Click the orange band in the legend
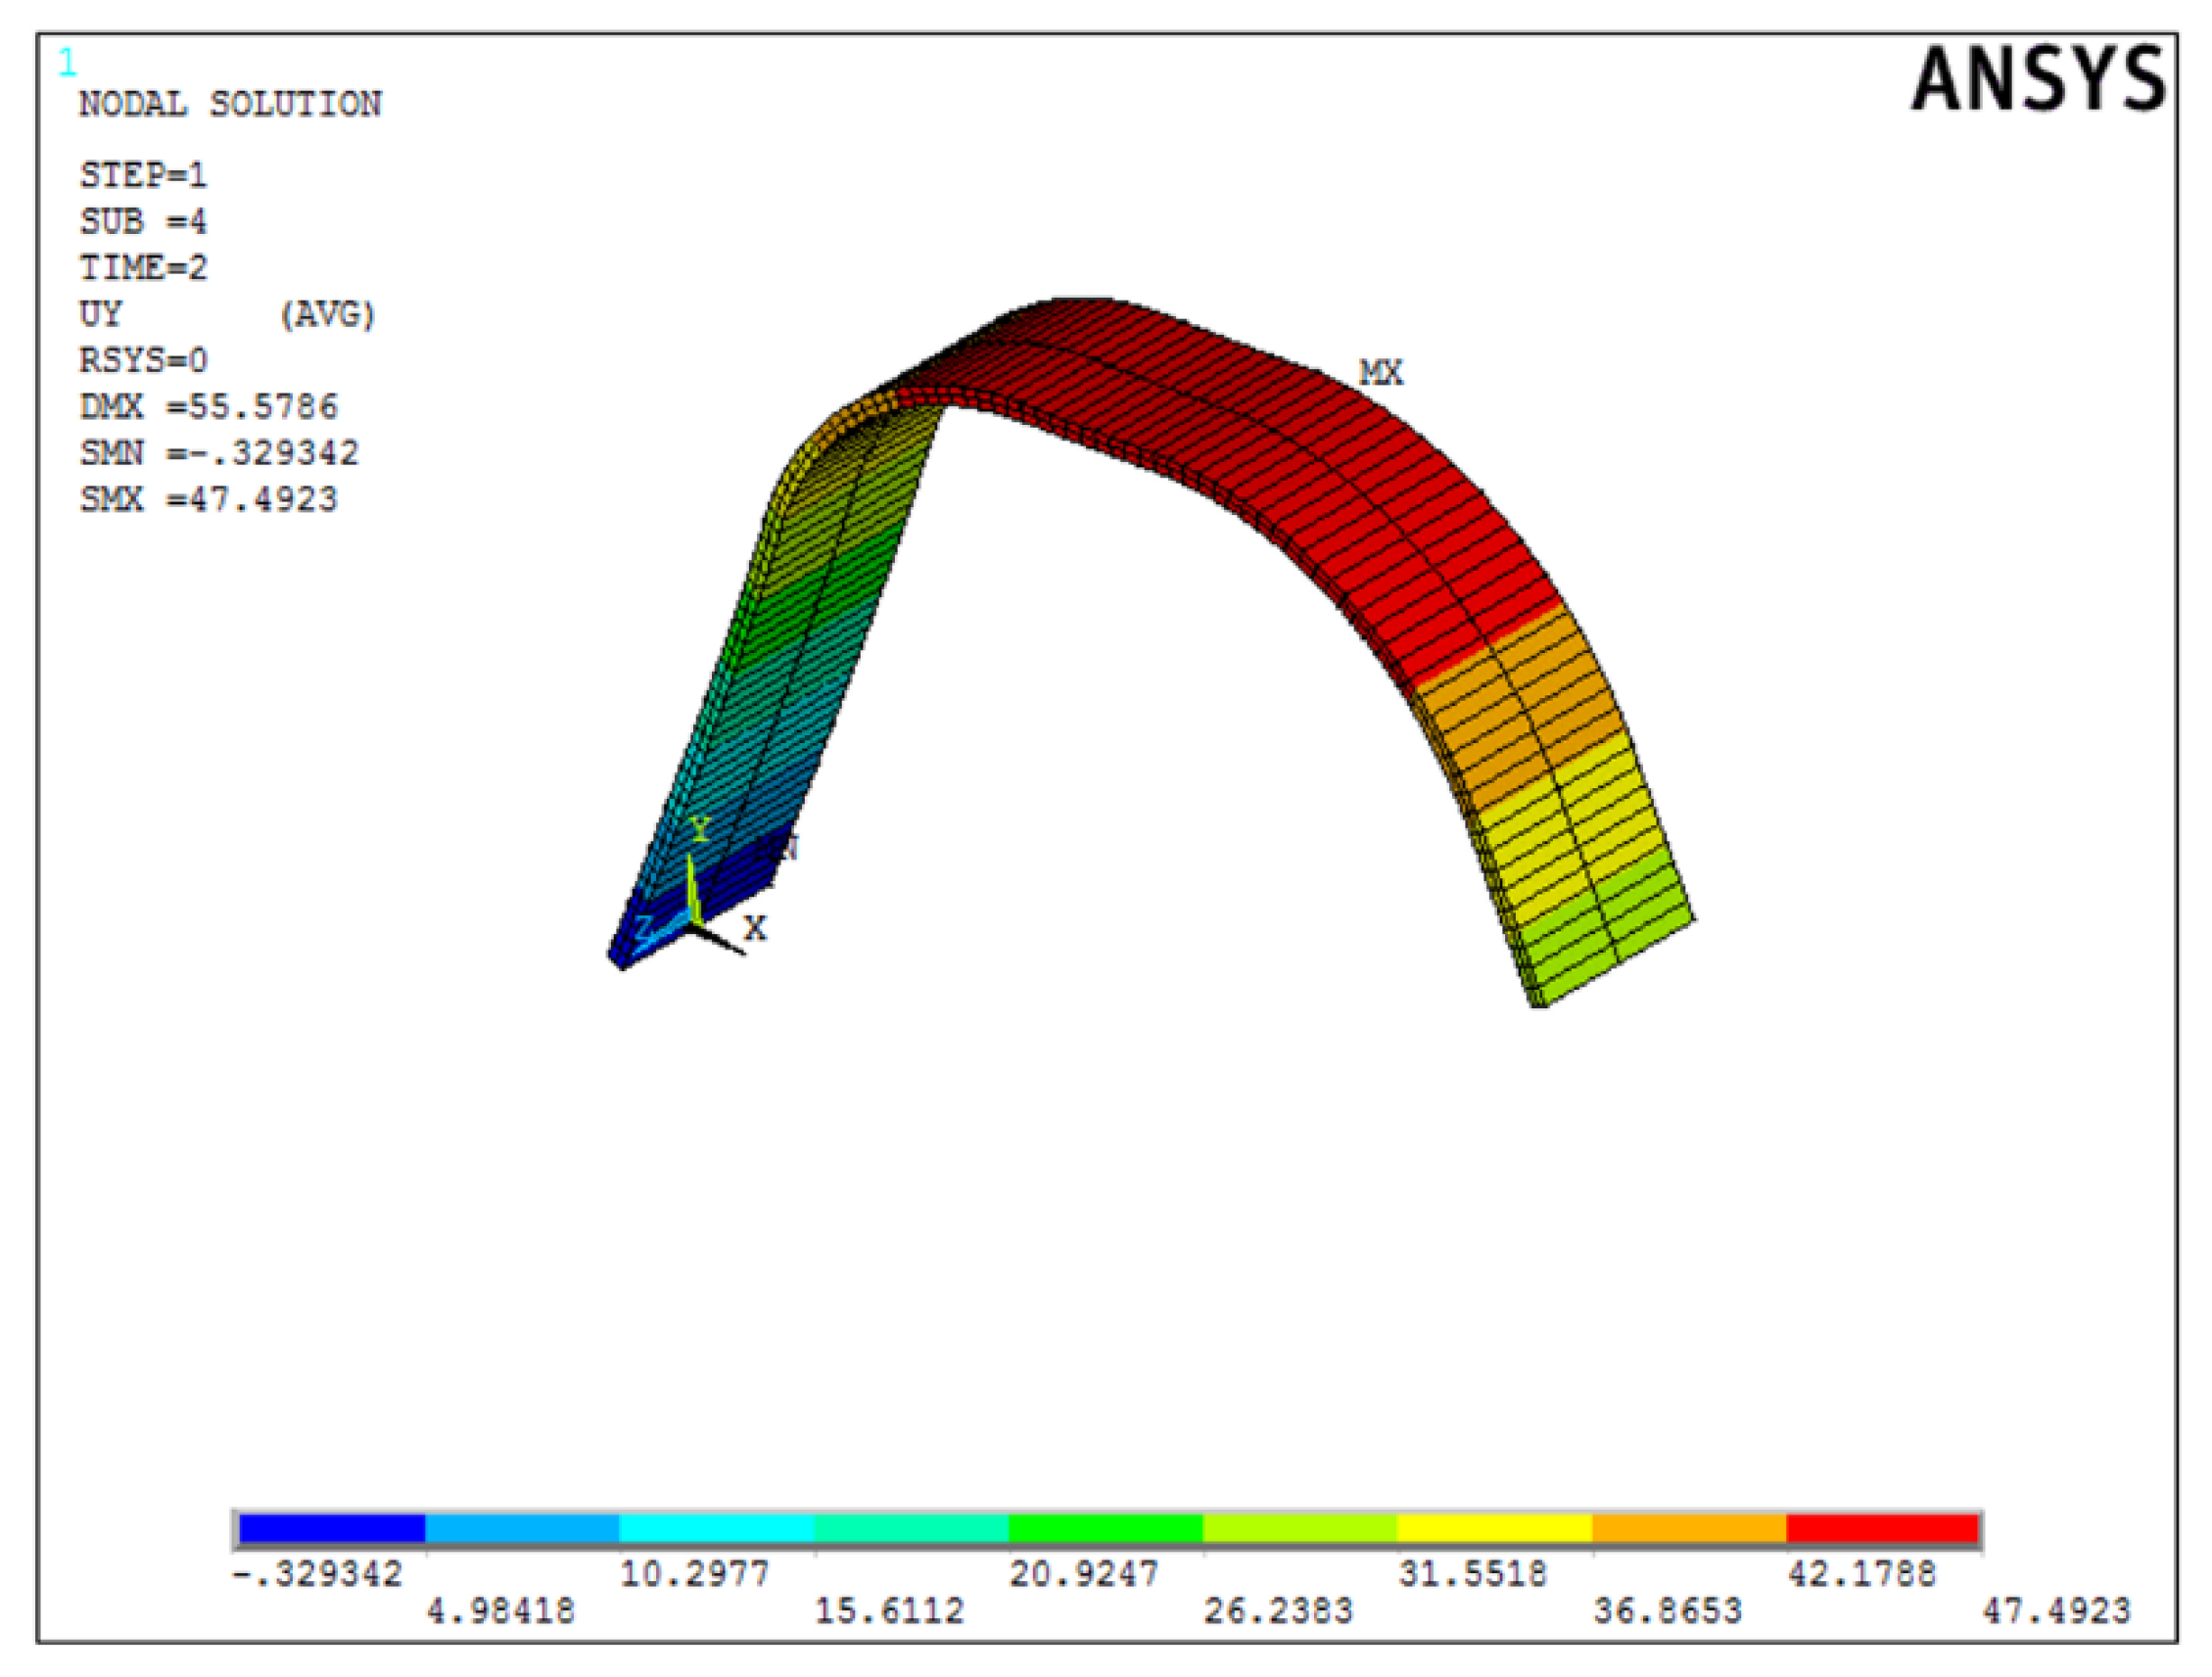The width and height of the screenshot is (2212, 1677). [1688, 1529]
